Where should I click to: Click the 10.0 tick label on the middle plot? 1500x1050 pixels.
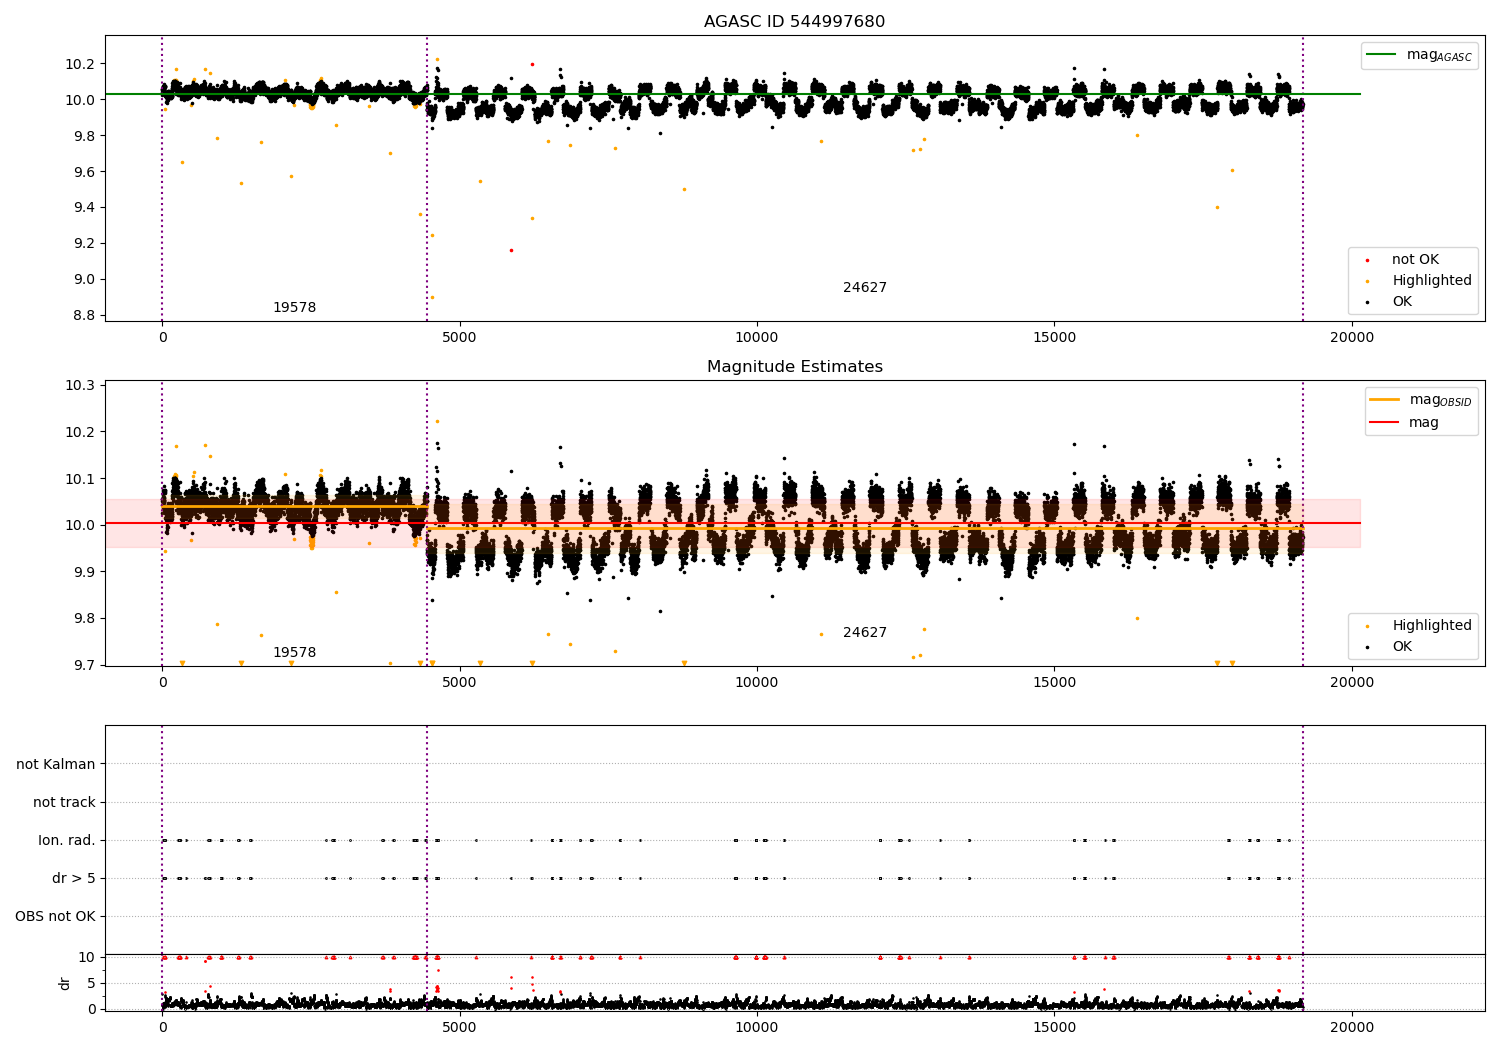(x=80, y=526)
